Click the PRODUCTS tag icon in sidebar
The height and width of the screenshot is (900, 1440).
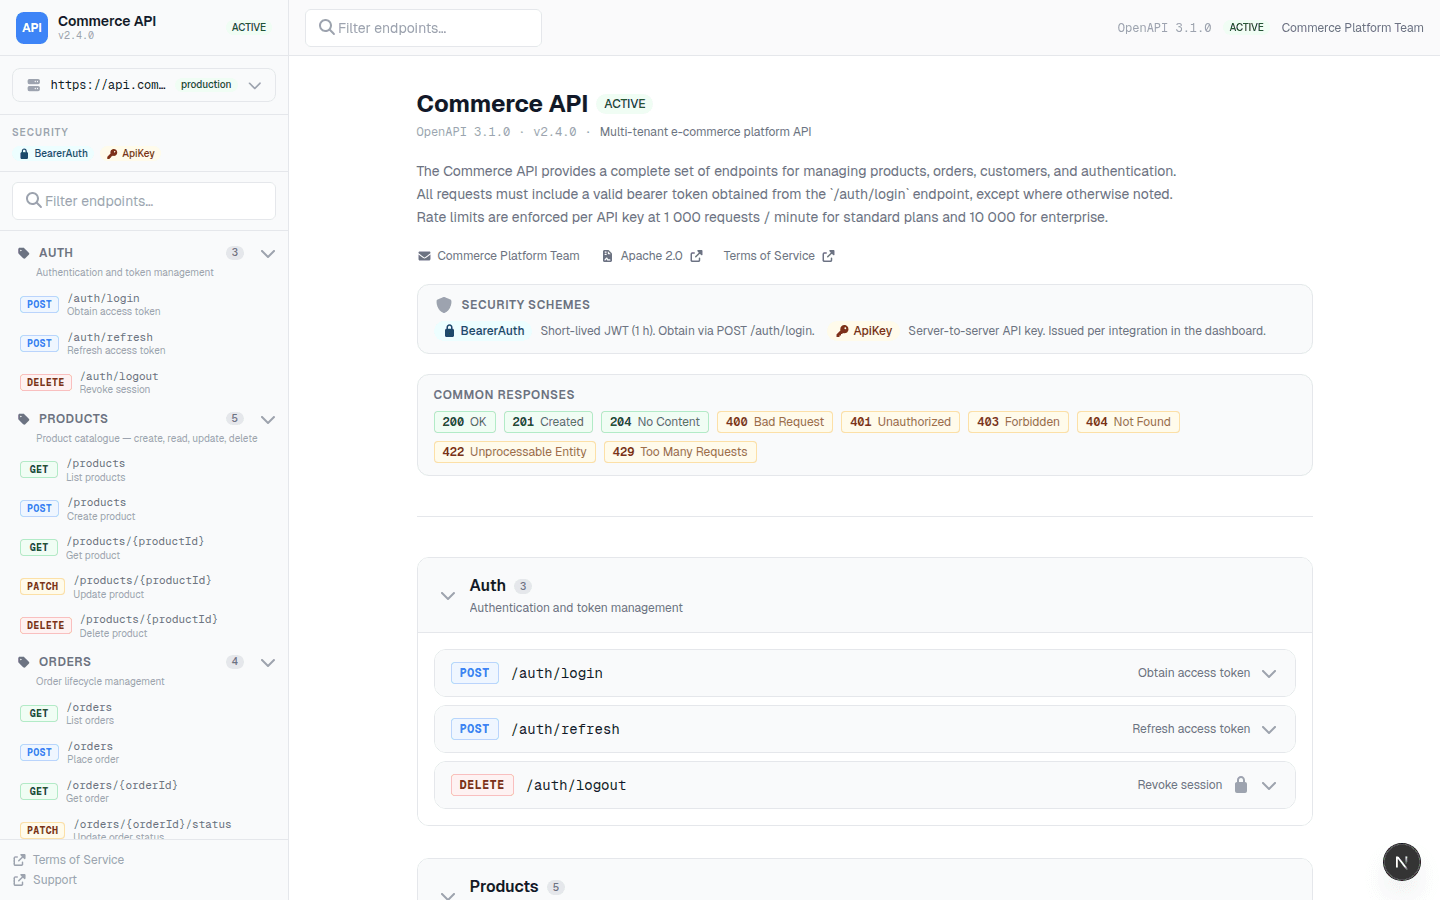[x=24, y=419]
